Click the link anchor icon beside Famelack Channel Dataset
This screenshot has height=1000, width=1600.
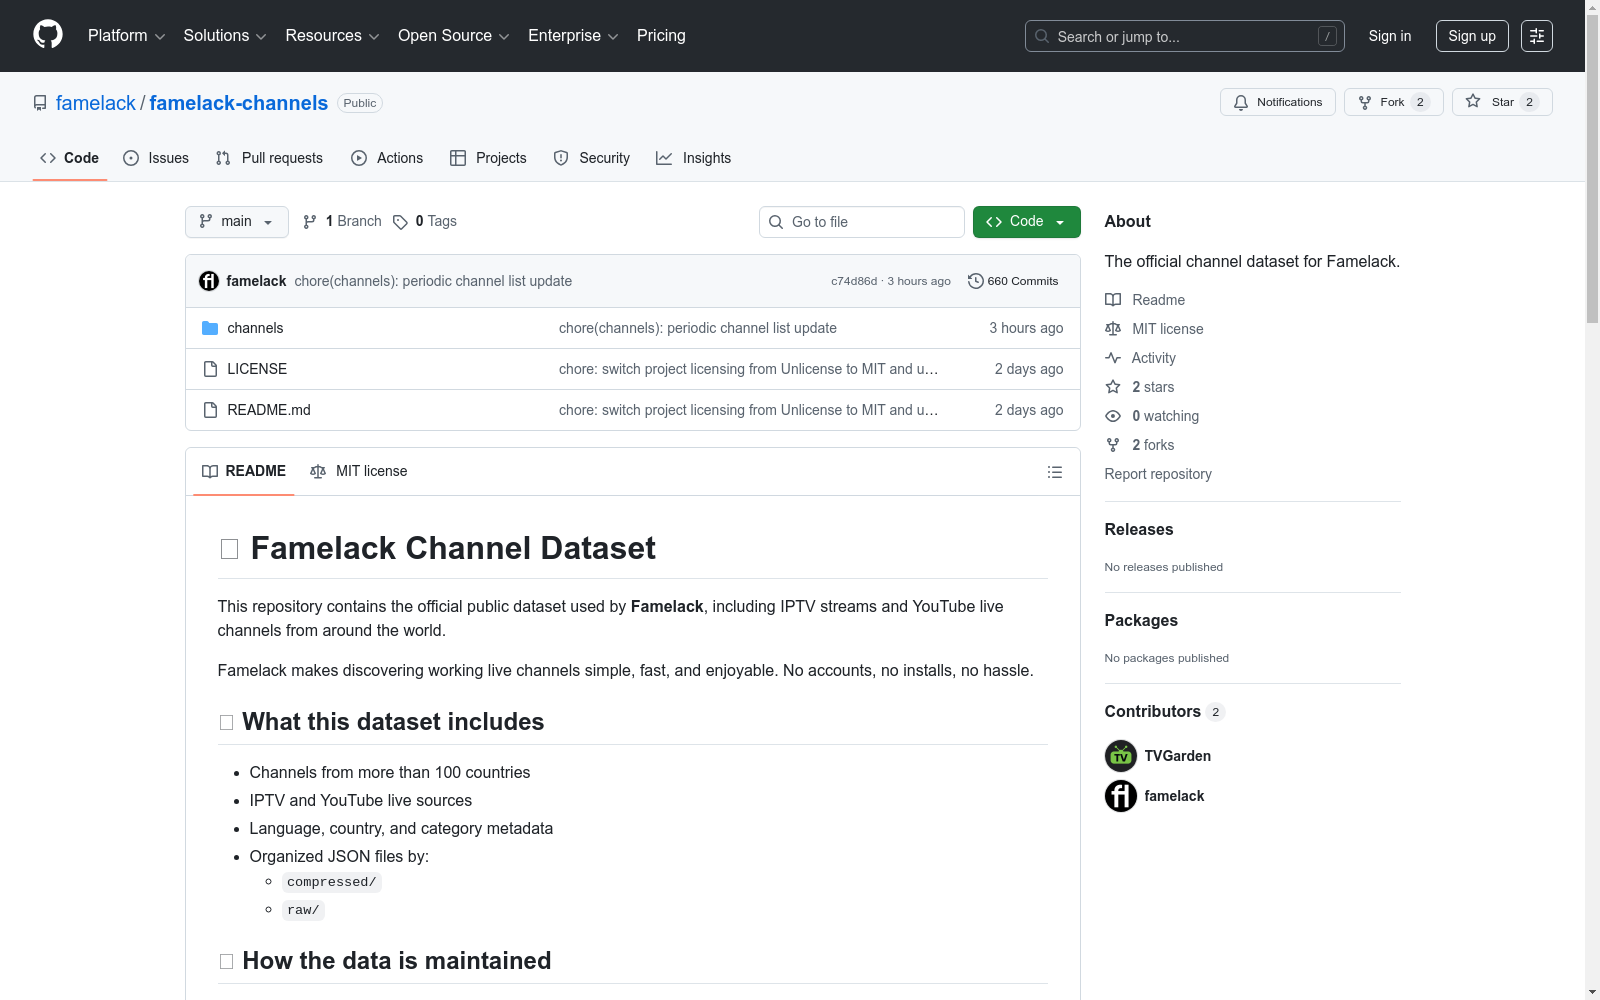(229, 549)
